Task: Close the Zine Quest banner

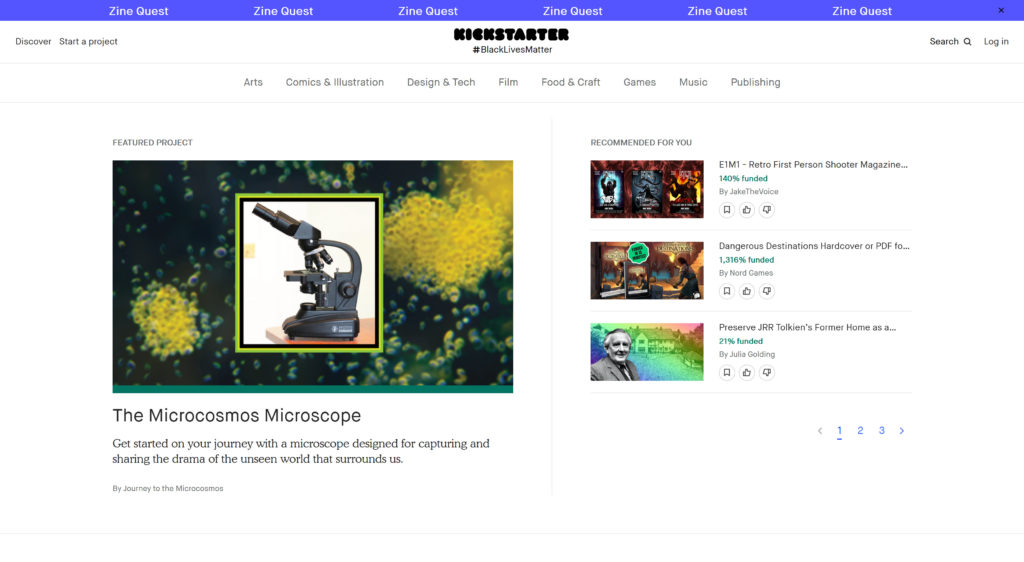Action: 1000,10
